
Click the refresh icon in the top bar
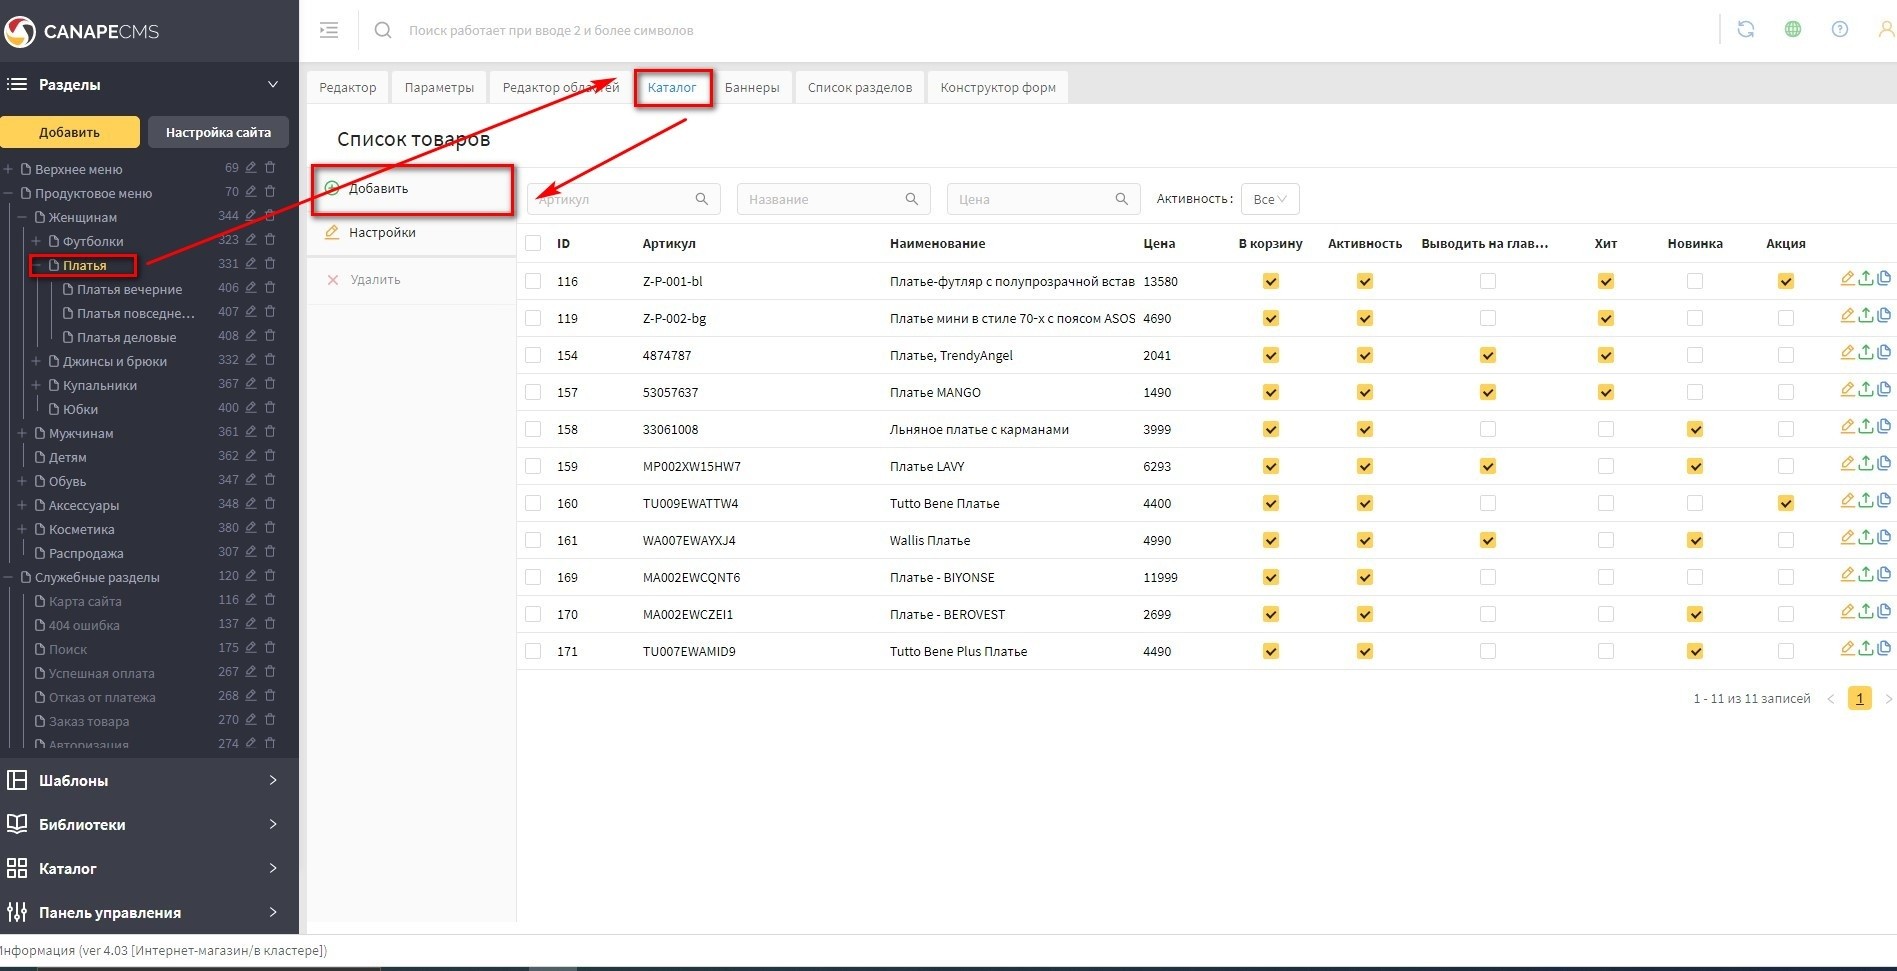click(1746, 30)
